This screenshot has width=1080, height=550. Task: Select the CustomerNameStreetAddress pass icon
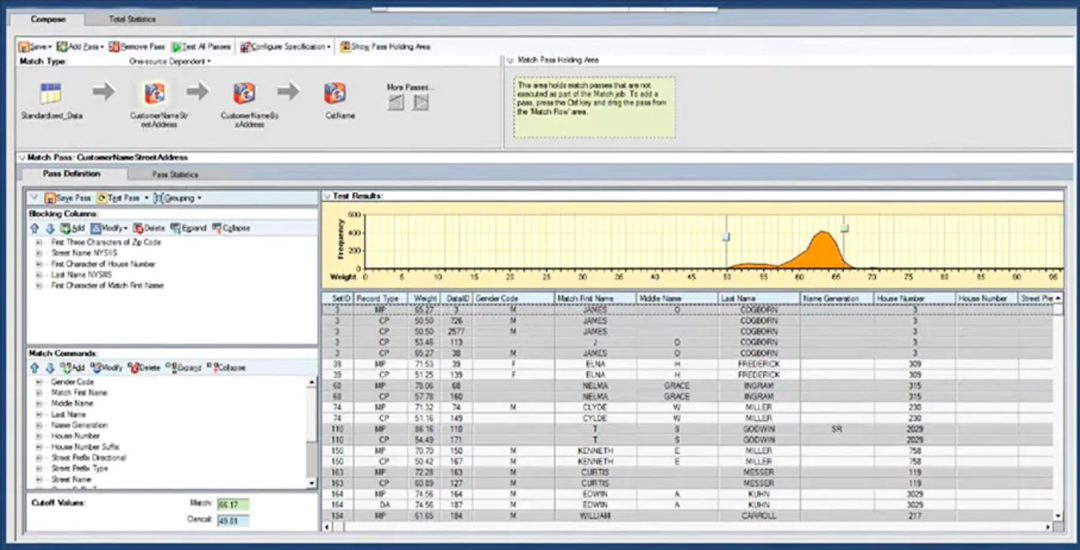(x=154, y=95)
